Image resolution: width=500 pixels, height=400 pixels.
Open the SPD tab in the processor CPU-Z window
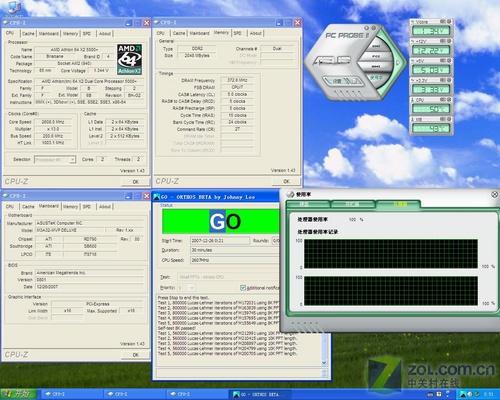[x=87, y=34]
